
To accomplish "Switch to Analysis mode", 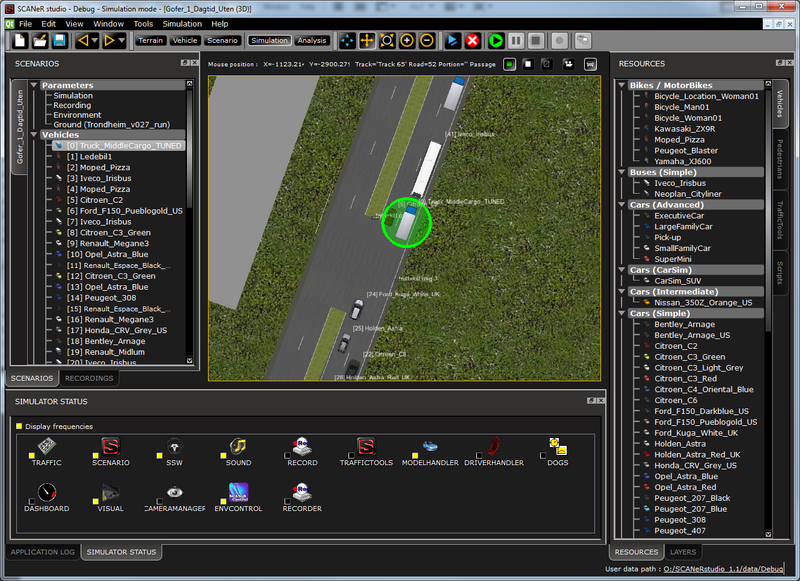I will pos(312,41).
